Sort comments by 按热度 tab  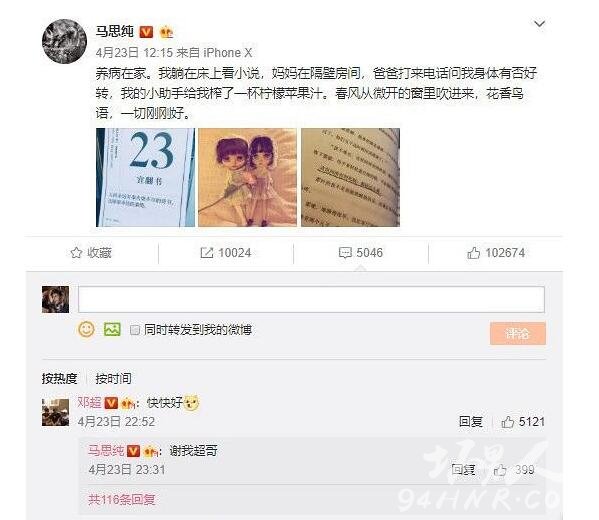click(60, 379)
